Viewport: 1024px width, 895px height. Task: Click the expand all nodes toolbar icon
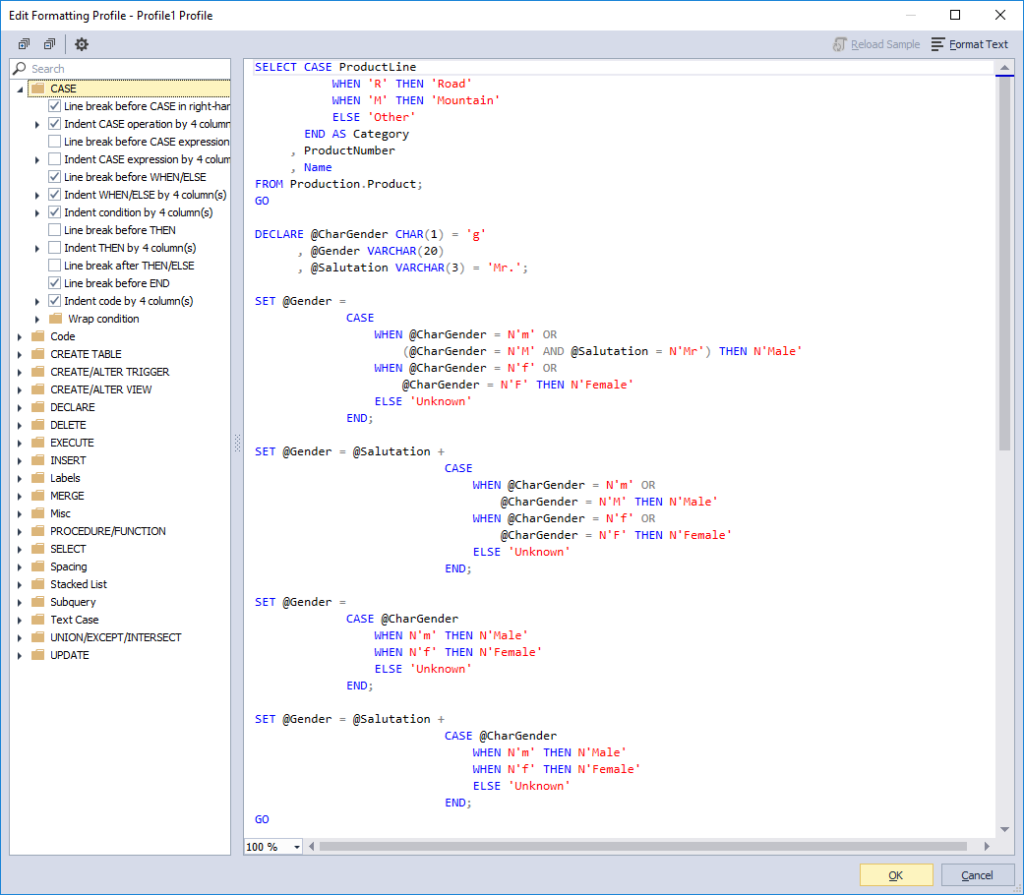click(x=24, y=44)
